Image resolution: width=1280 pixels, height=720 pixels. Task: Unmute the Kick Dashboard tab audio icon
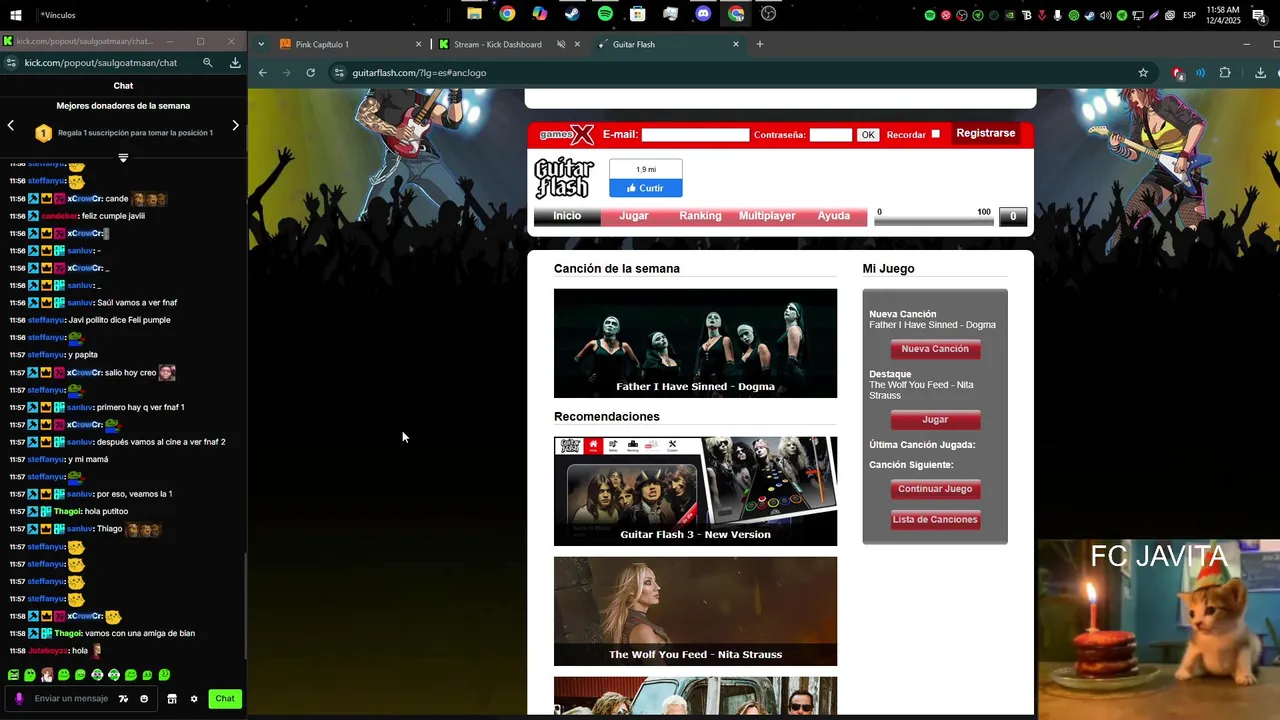pyautogui.click(x=561, y=44)
